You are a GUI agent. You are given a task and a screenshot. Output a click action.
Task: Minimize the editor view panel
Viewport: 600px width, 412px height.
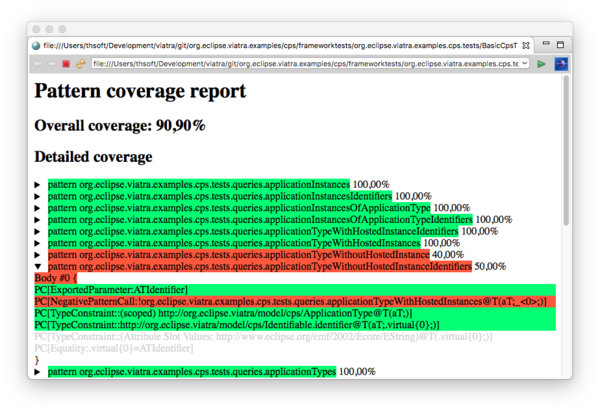pos(546,43)
